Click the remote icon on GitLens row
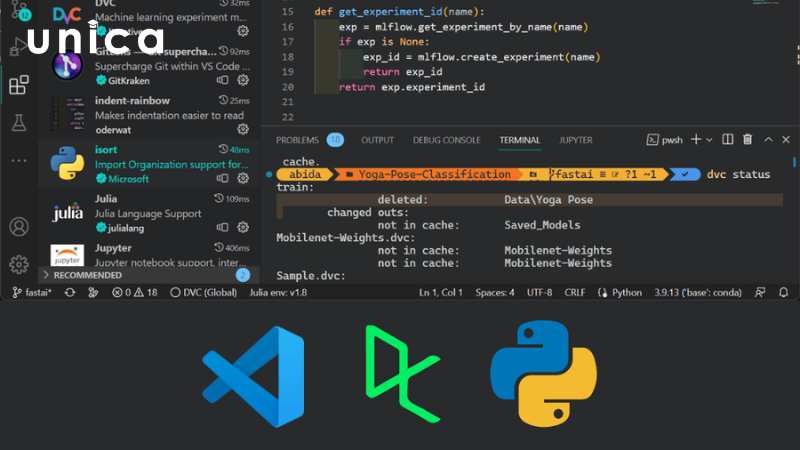Screen dimensions: 800x450 [x=222, y=80]
